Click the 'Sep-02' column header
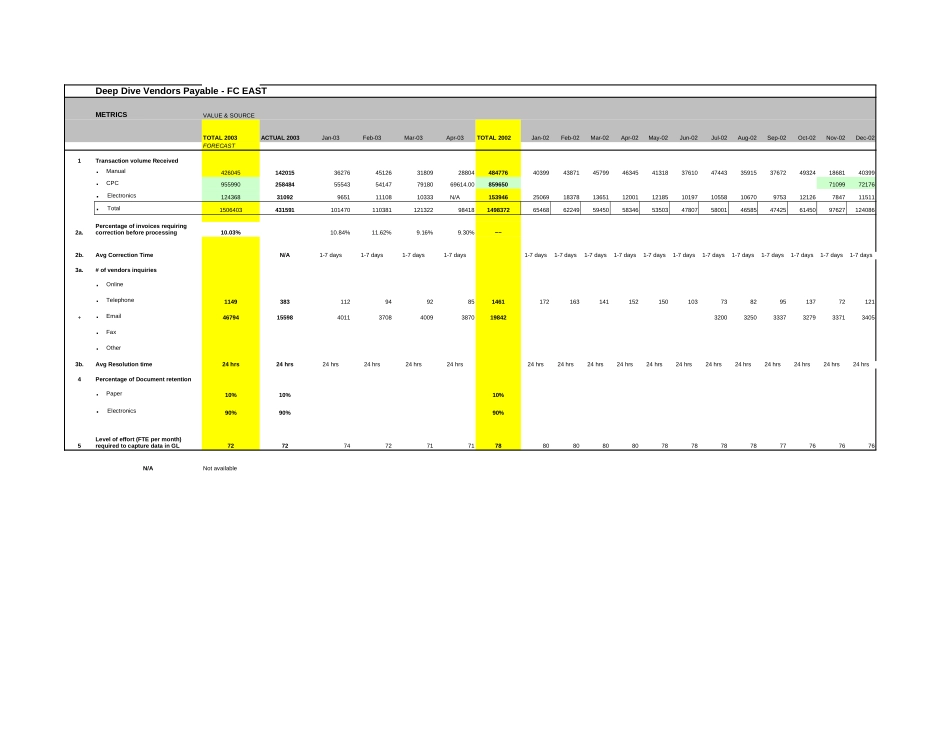The image size is (950, 735). coord(777,138)
